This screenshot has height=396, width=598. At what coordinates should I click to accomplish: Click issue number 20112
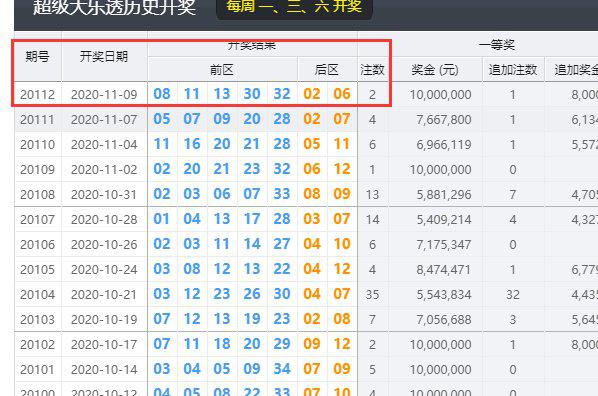click(x=37, y=95)
